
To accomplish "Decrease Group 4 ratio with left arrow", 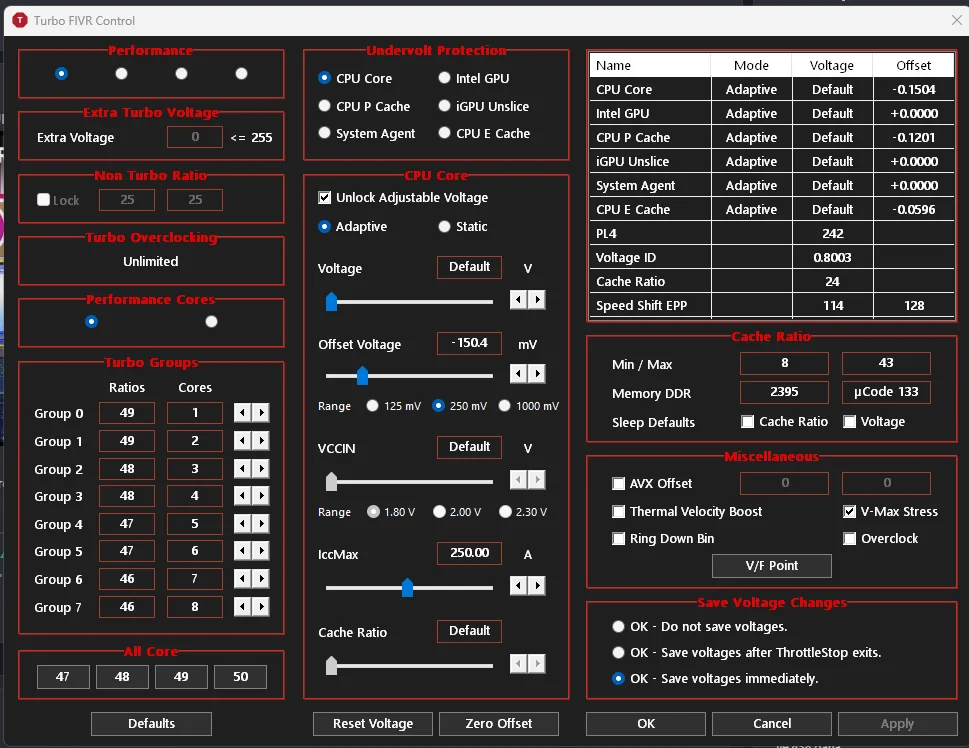I will point(242,524).
